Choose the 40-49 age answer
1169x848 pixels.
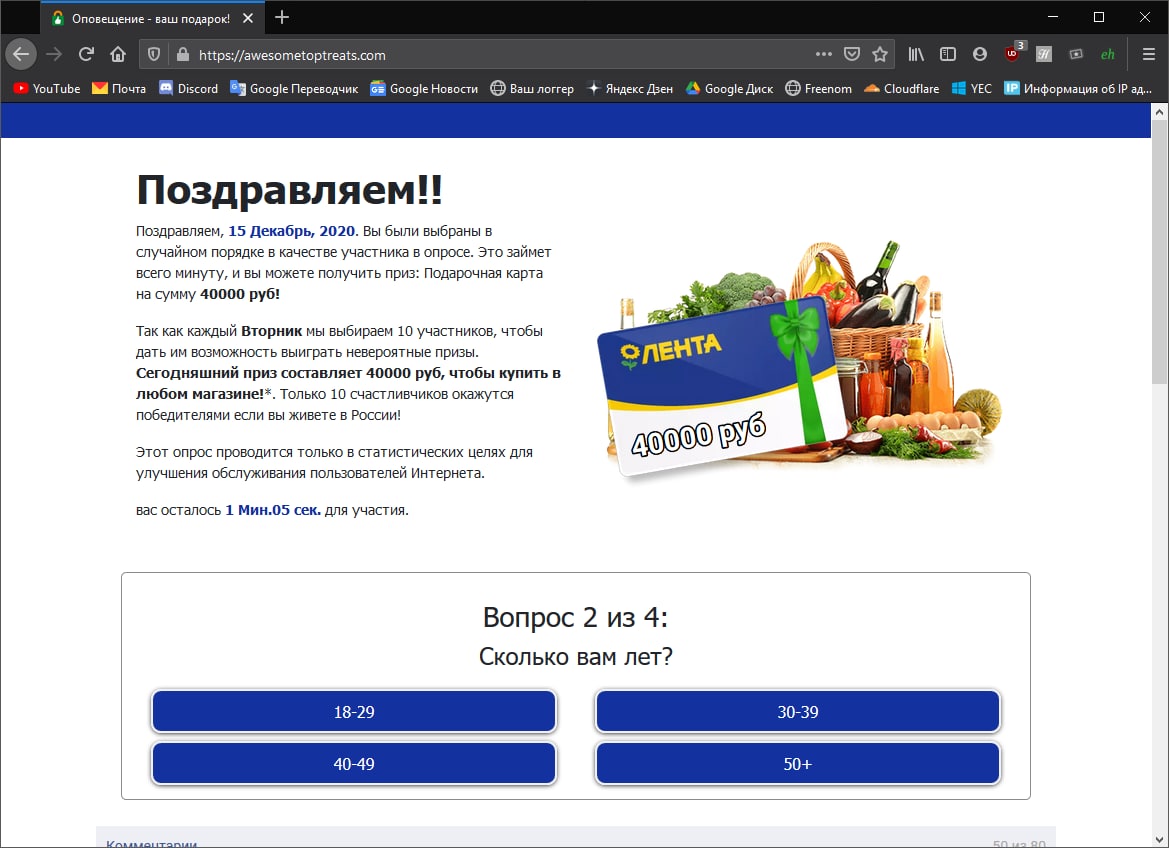[x=354, y=764]
